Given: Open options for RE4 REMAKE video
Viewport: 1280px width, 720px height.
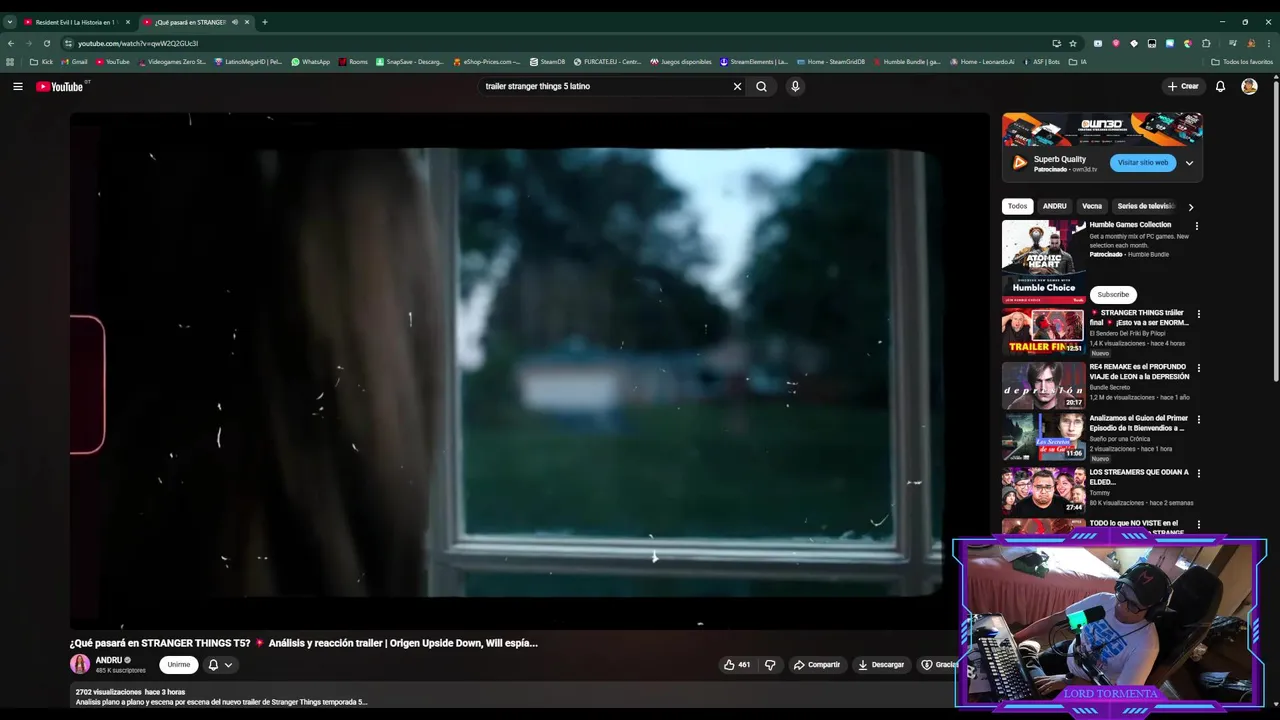Looking at the screenshot, I should point(1198,368).
